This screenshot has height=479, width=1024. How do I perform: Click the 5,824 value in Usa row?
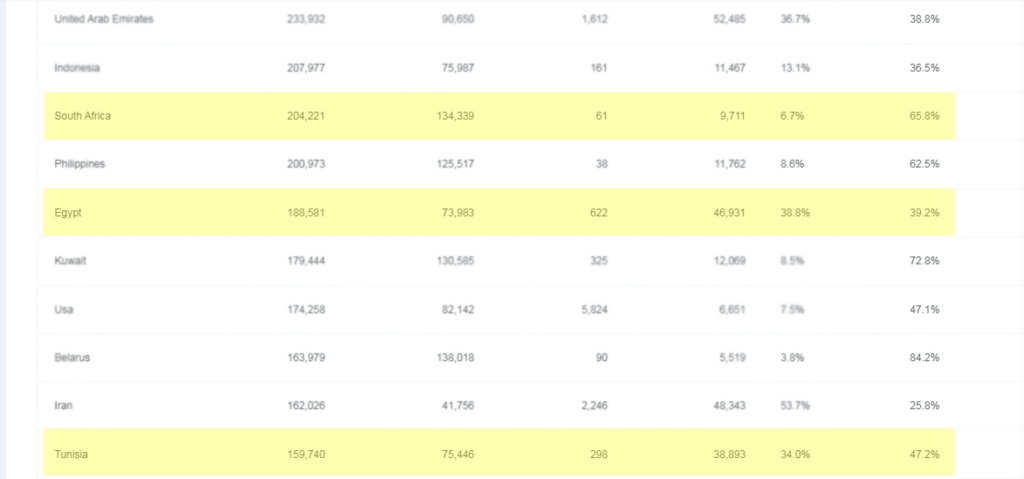[594, 309]
